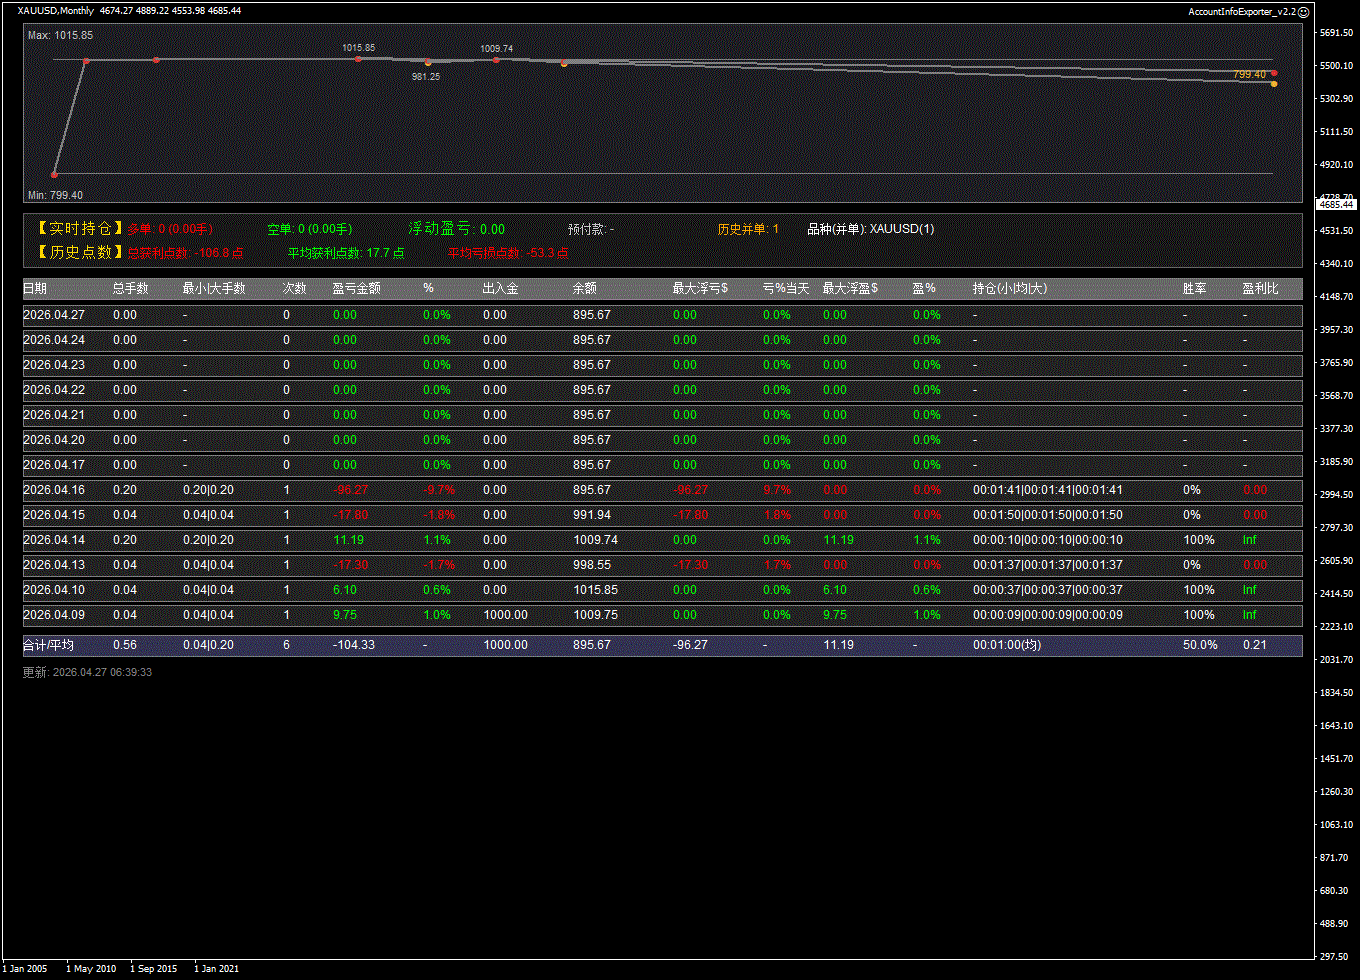Click the 日期 column header
This screenshot has width=1360, height=980.
(x=35, y=288)
